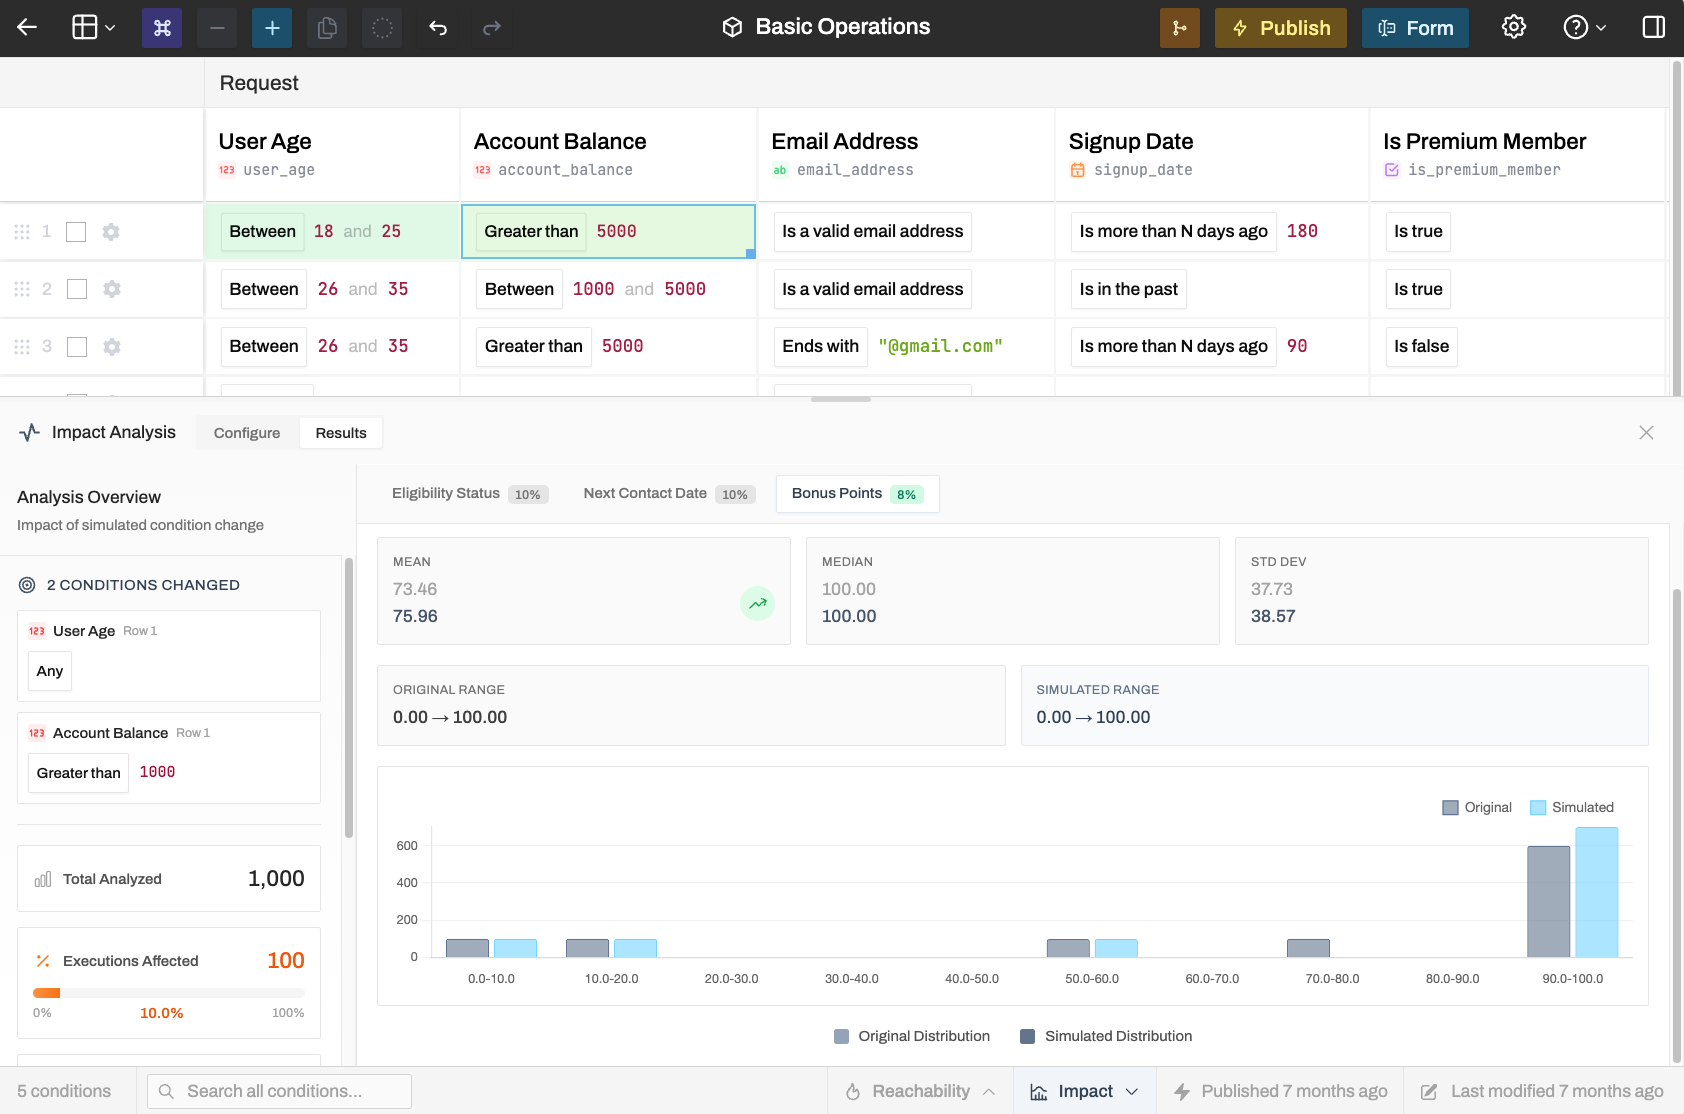1684x1114 pixels.
Task: Open the version branch icon button
Action: 1179,28
